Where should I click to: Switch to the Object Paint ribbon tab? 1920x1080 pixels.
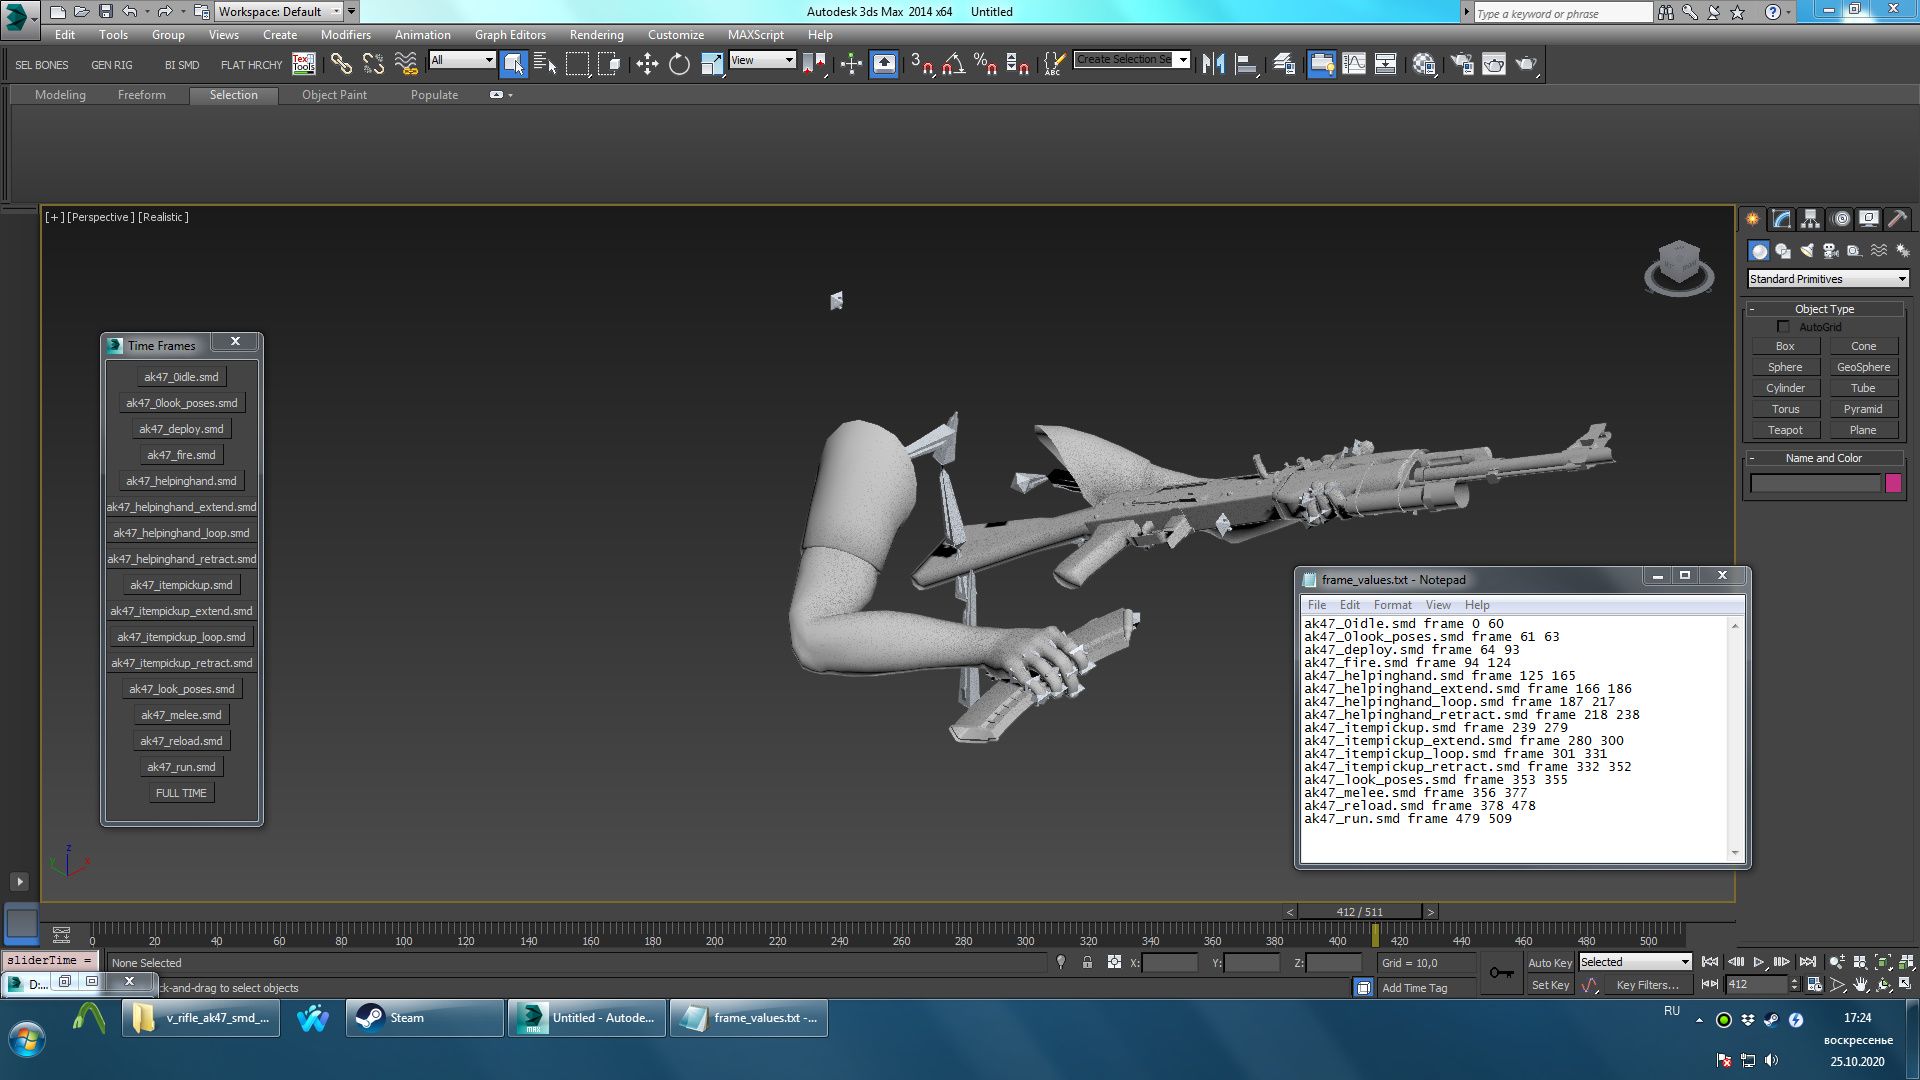[x=334, y=95]
